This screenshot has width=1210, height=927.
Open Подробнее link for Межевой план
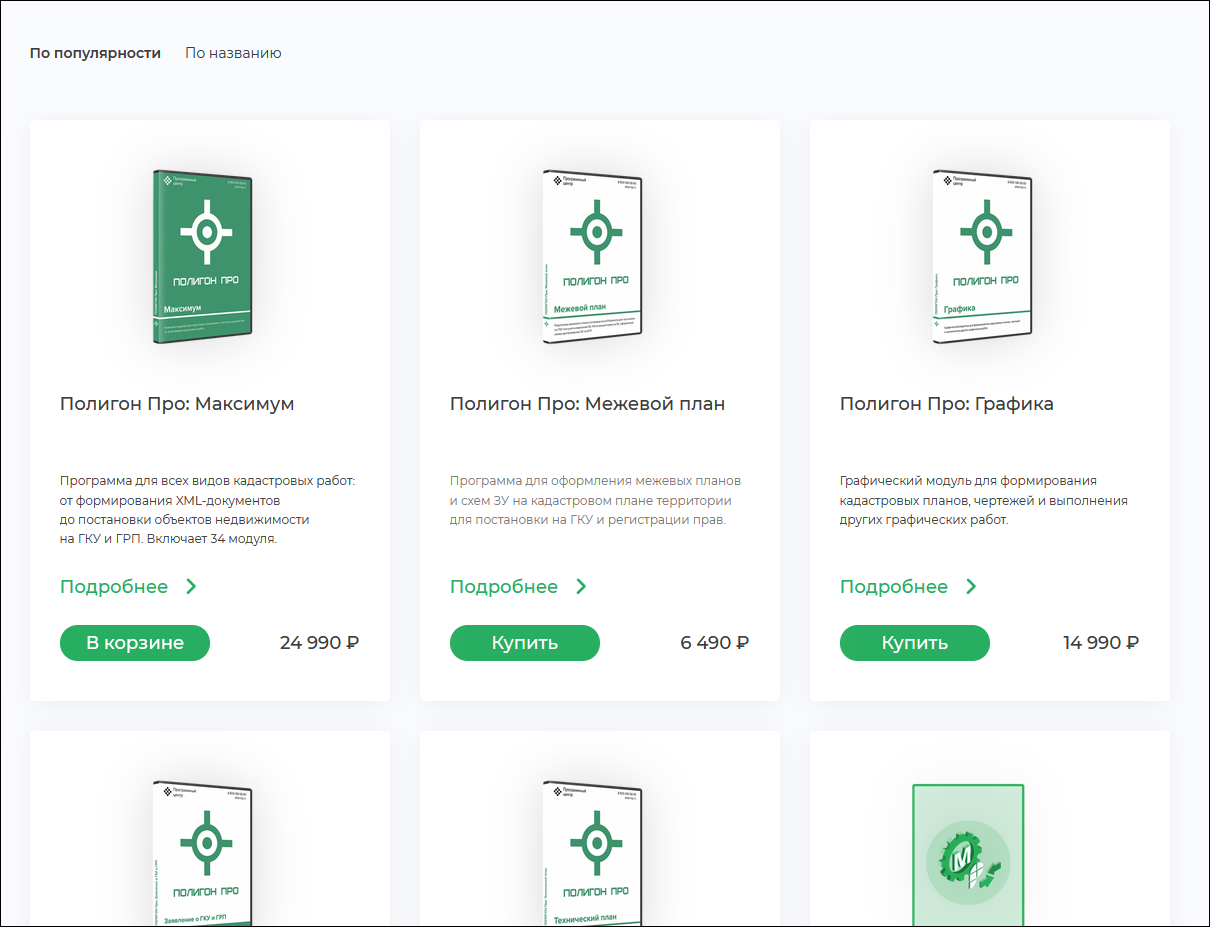504,587
